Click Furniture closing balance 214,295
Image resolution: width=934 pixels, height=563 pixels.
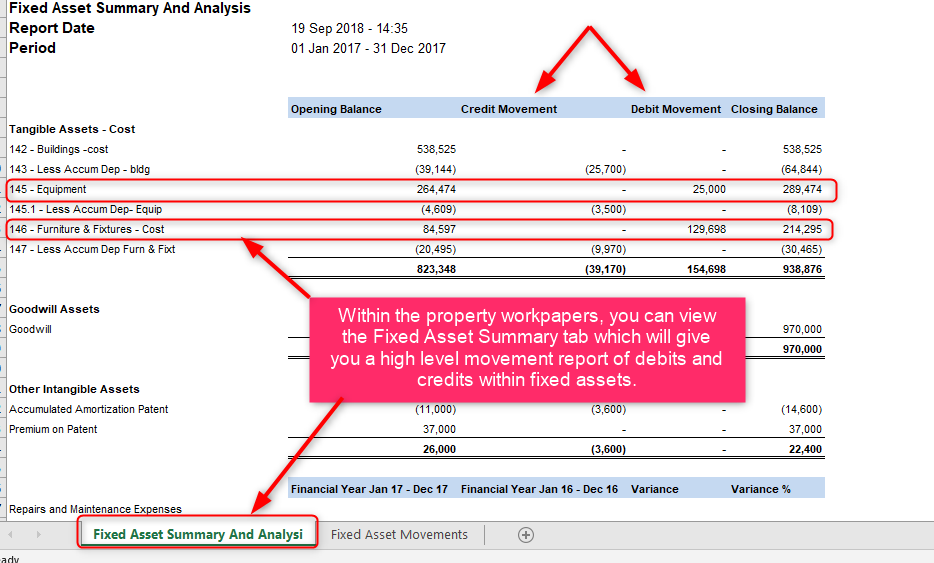[802, 229]
